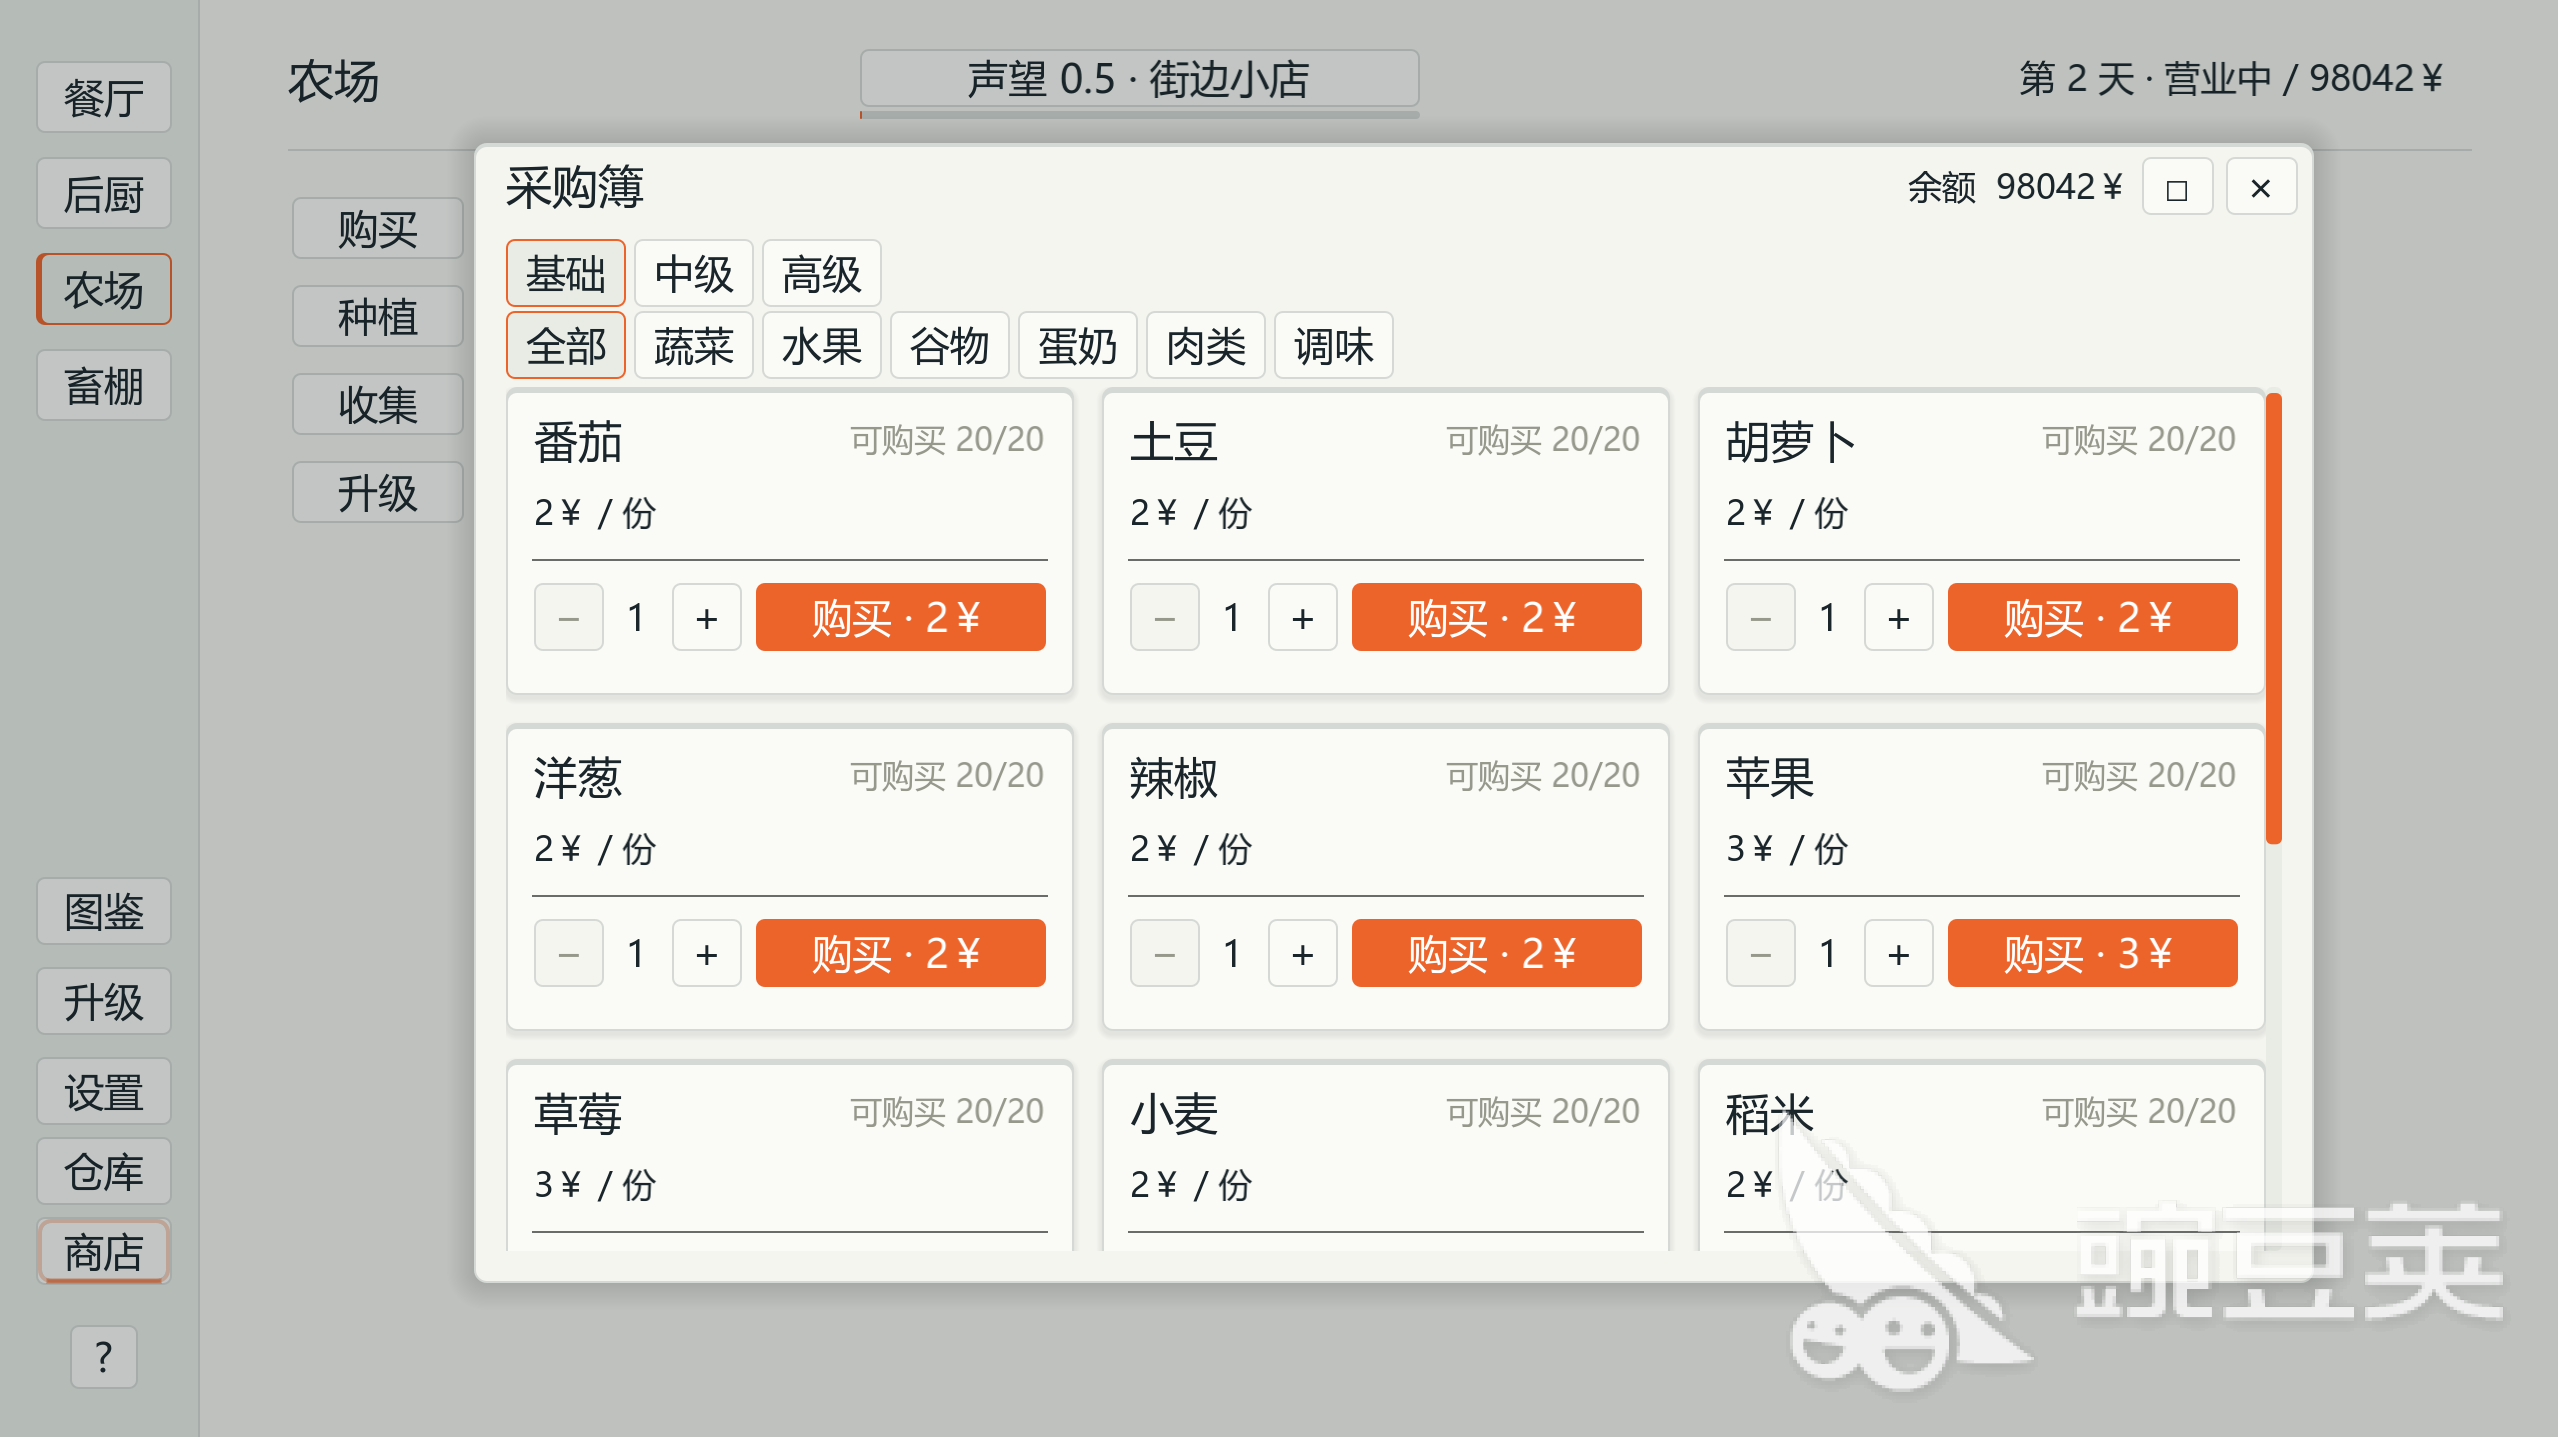Select the 基础 tier tab
2558x1437 pixels.
pyautogui.click(x=566, y=273)
